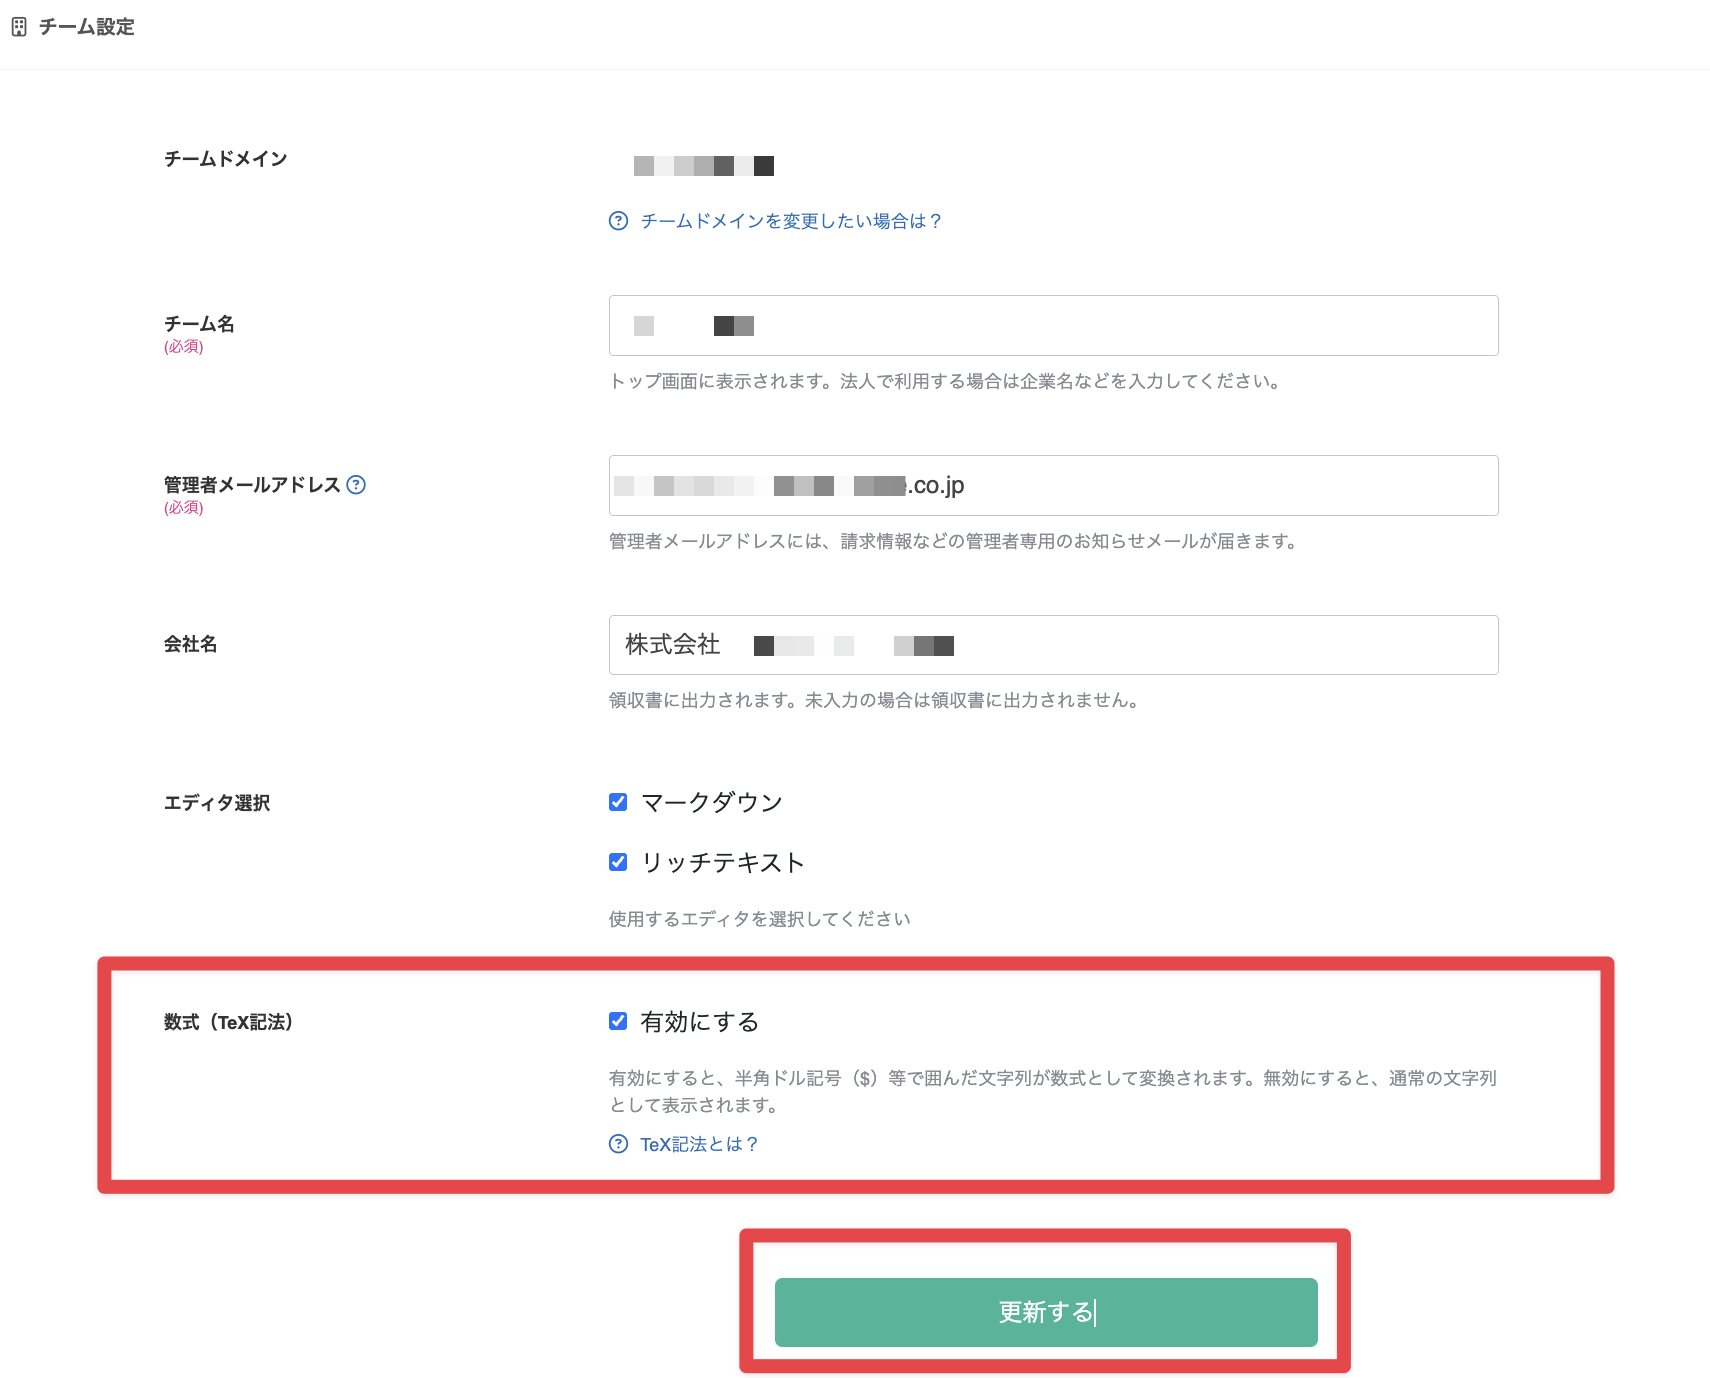Click the blurred team domain value
The image size is (1710, 1378).
(703, 166)
